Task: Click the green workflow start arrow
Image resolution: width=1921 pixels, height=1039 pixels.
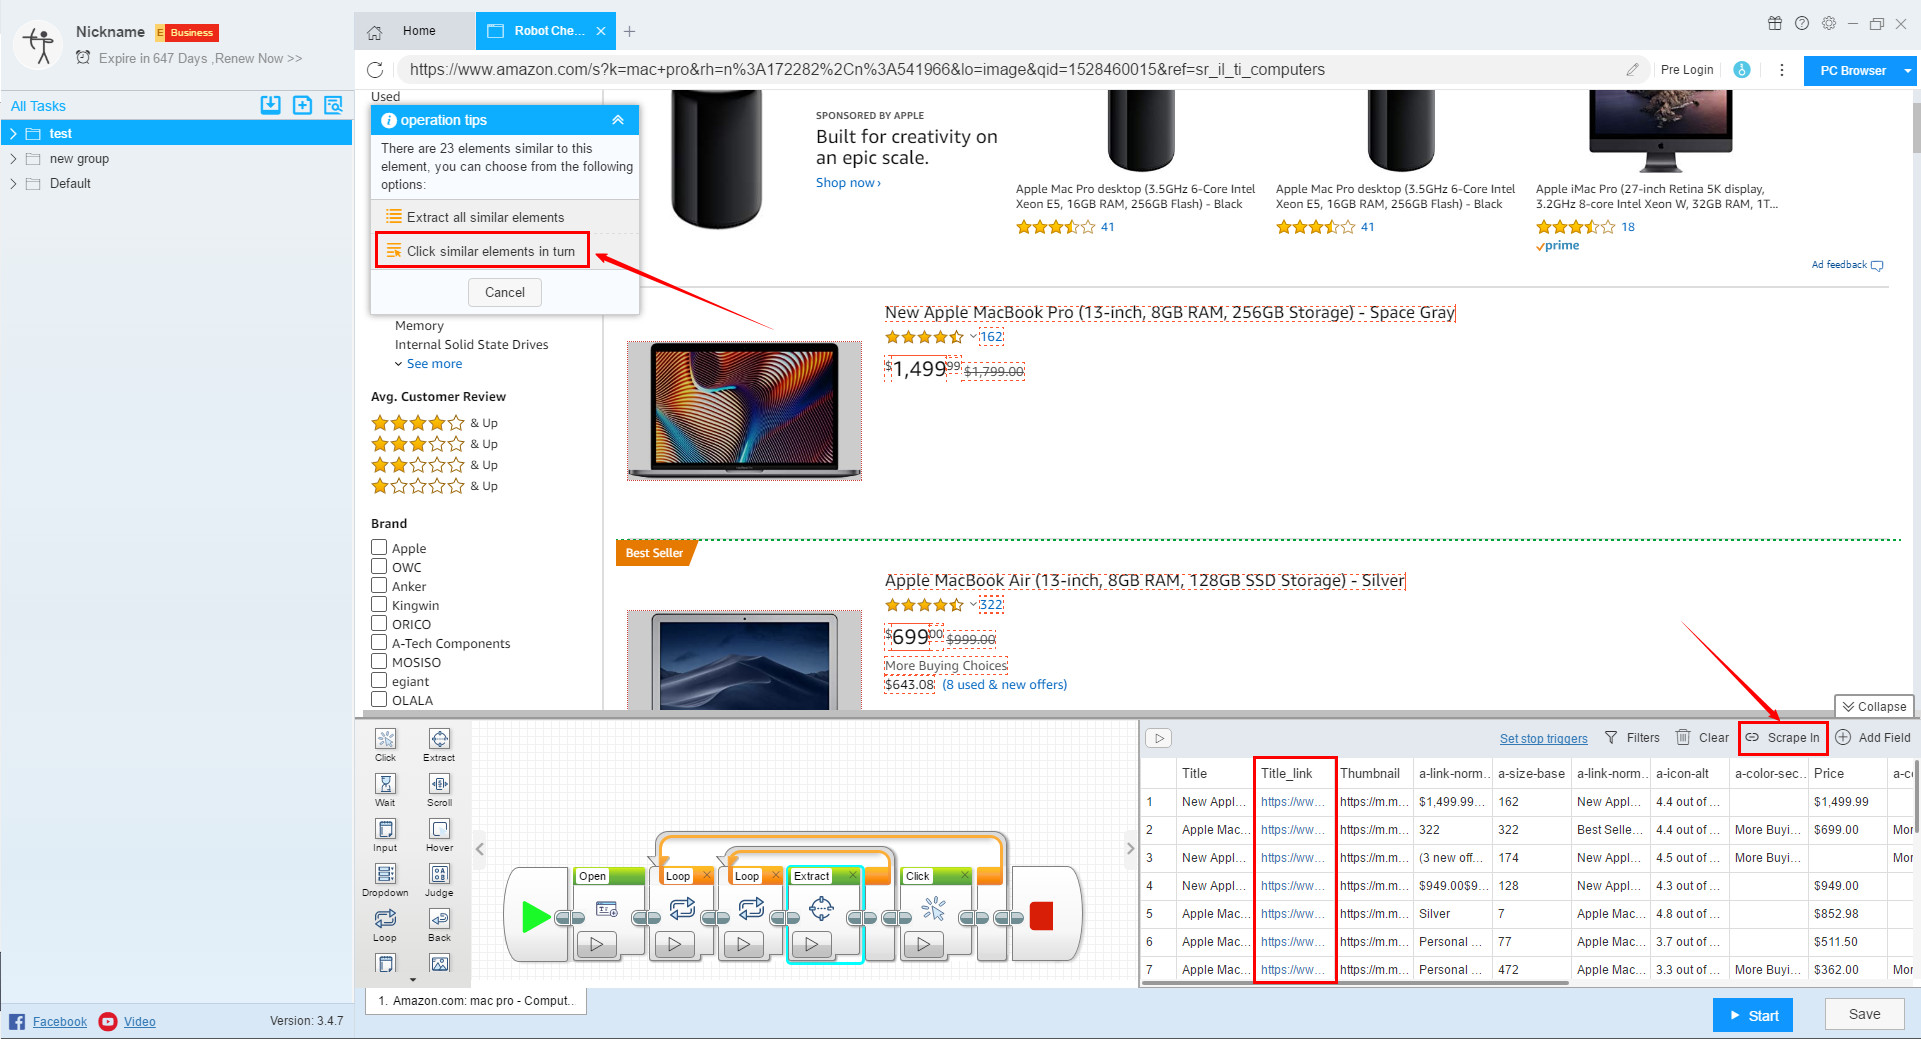Action: pyautogui.click(x=535, y=916)
